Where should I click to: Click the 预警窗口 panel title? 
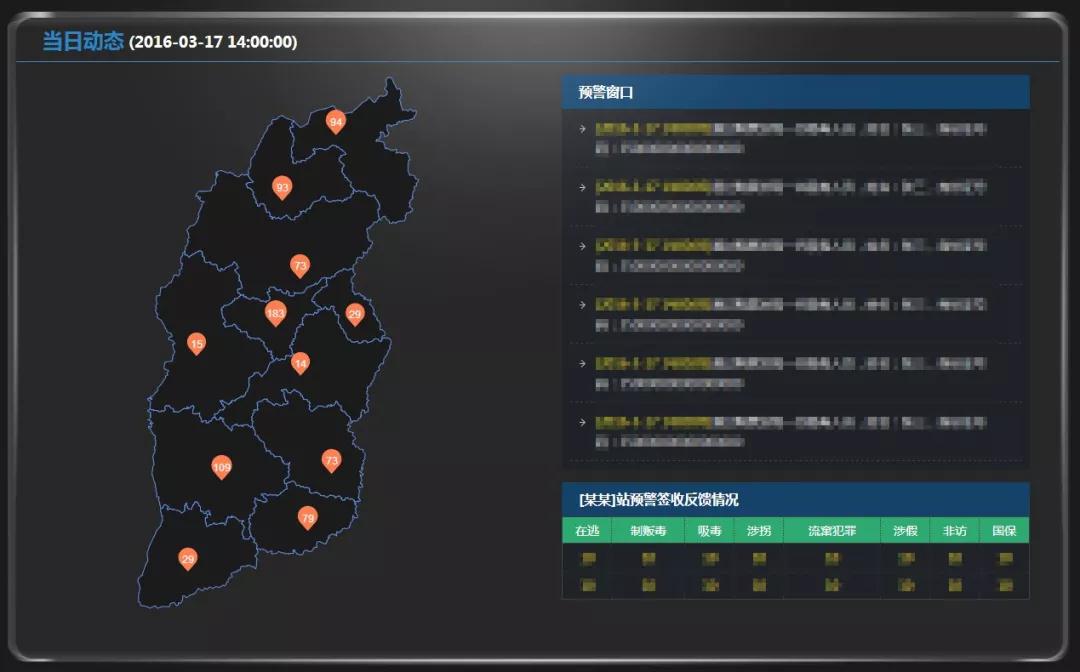pos(605,93)
